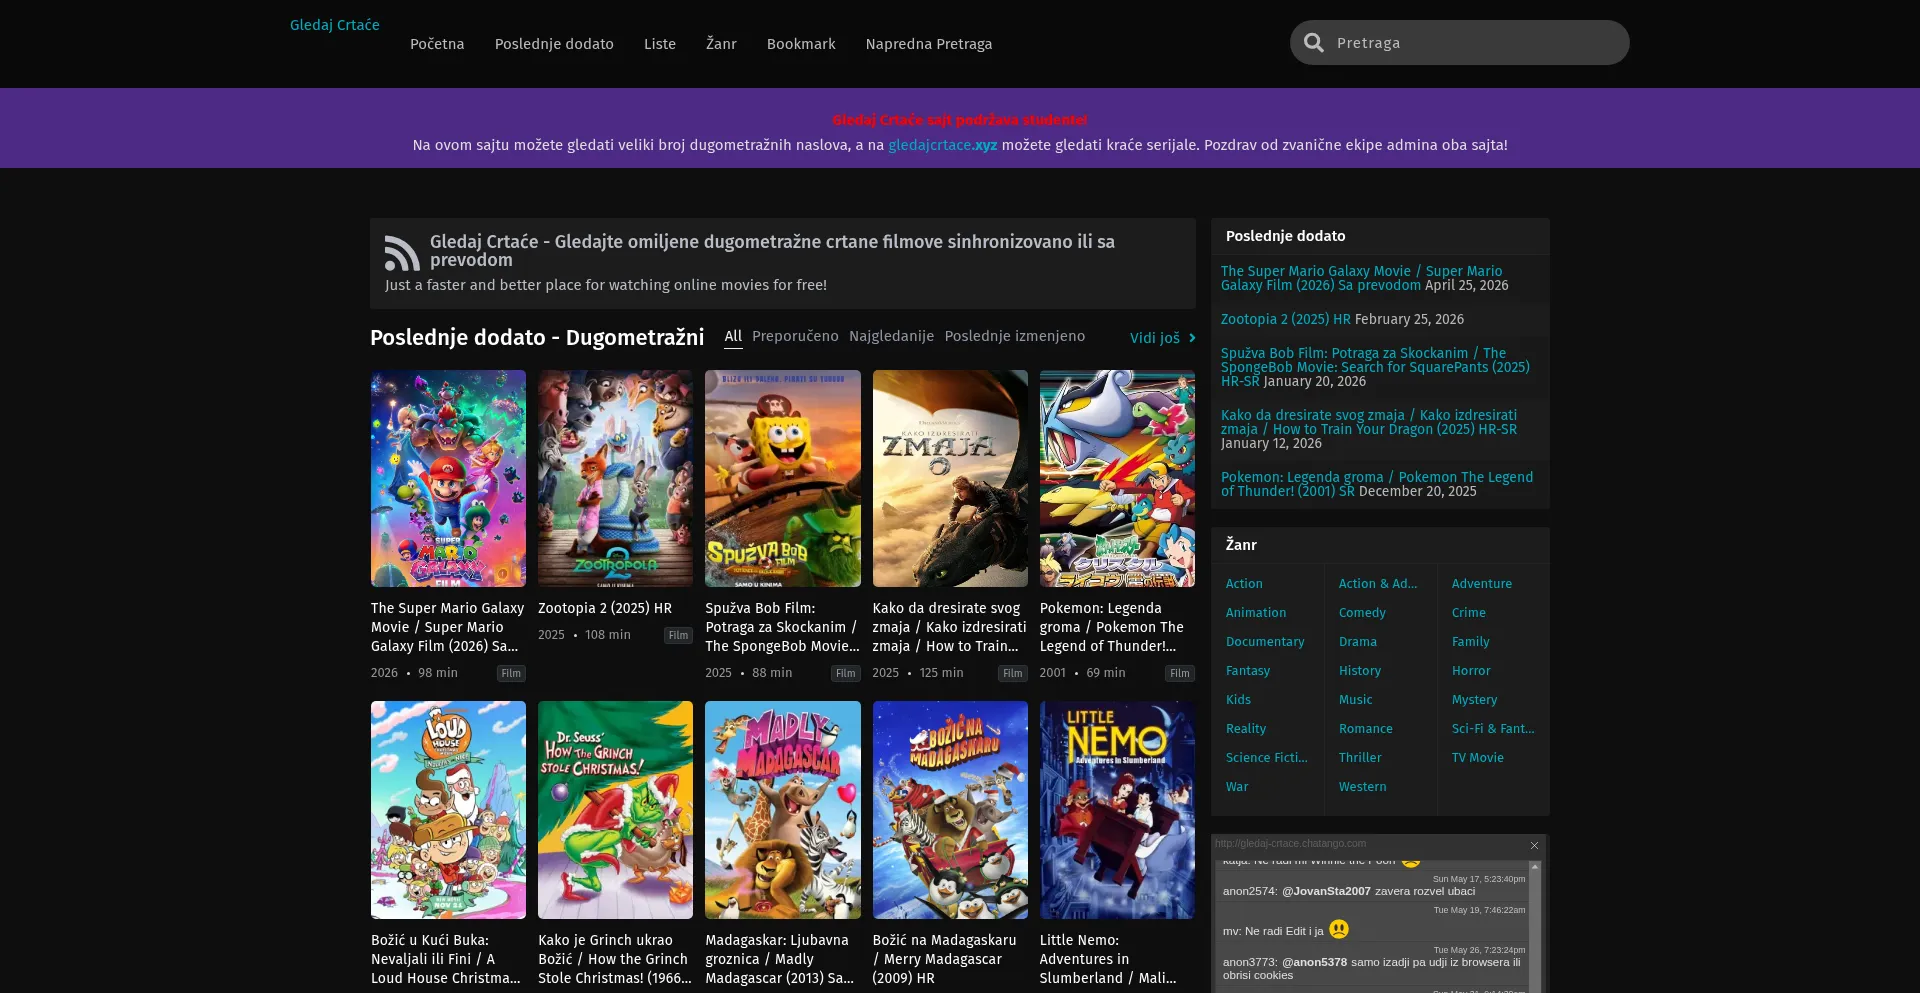This screenshot has width=1920, height=993.
Task: Select the Horror genre
Action: pyautogui.click(x=1471, y=671)
